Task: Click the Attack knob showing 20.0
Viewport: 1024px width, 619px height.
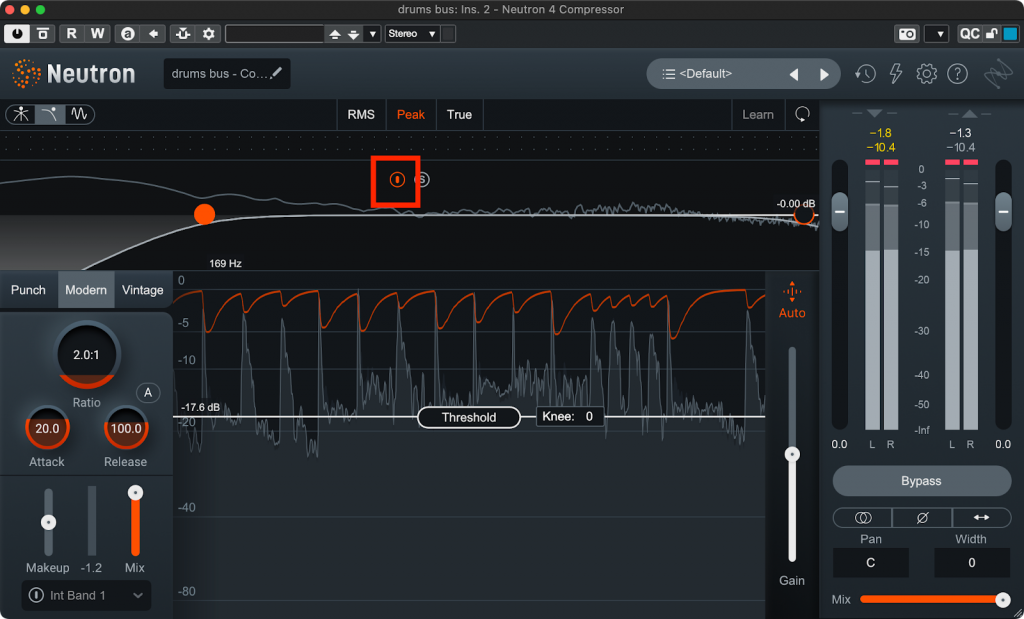Action: (47, 428)
